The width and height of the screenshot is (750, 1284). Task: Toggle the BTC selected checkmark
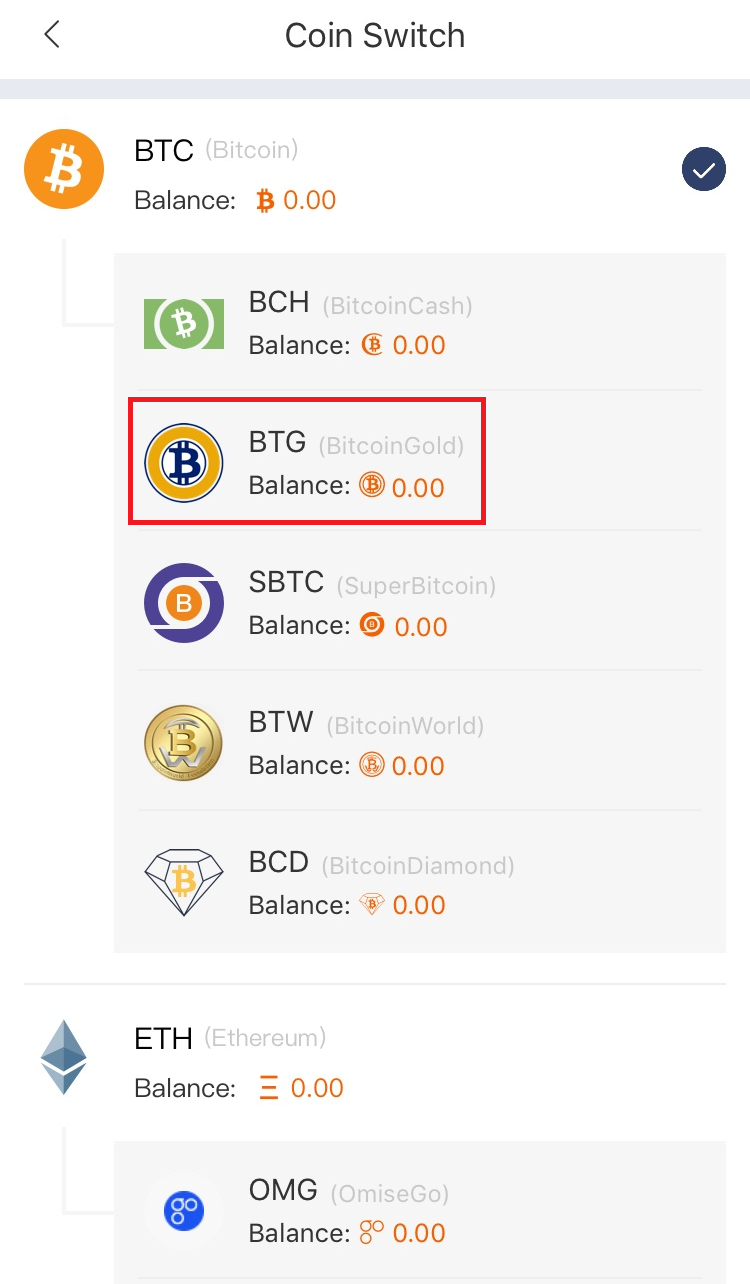[x=704, y=170]
